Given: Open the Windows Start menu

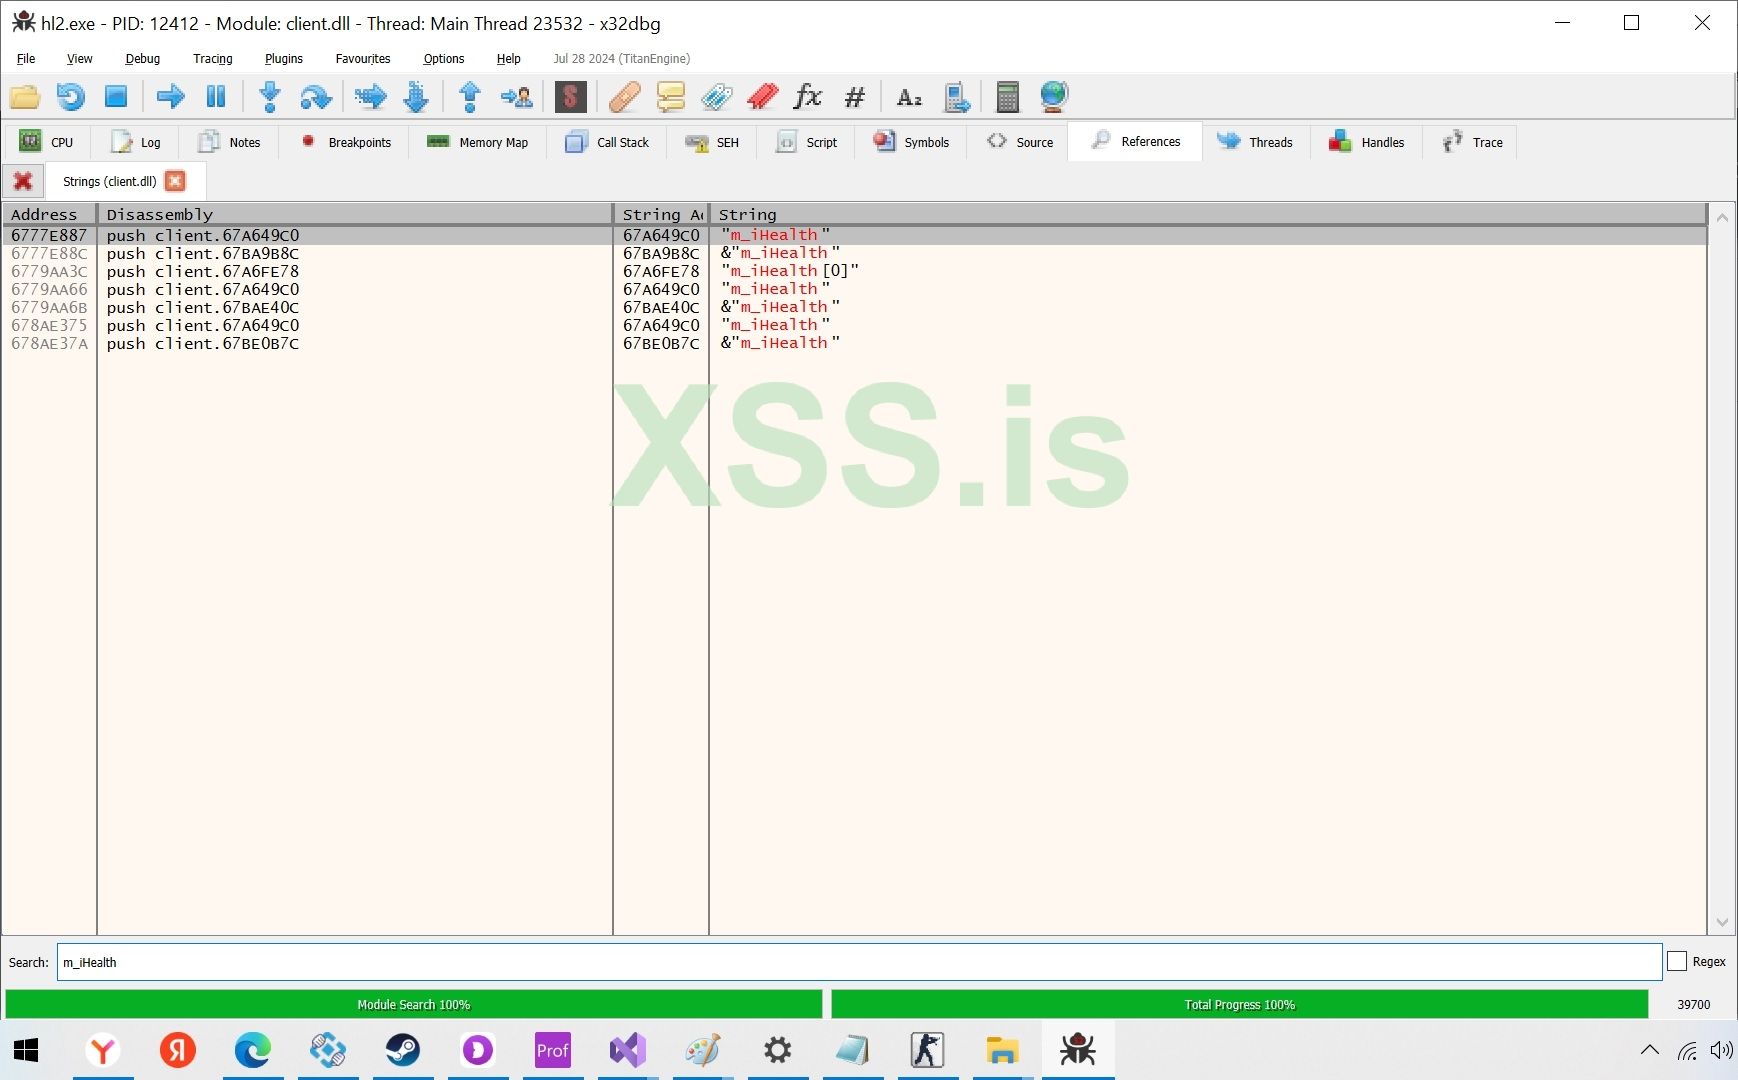Looking at the screenshot, I should tap(27, 1050).
